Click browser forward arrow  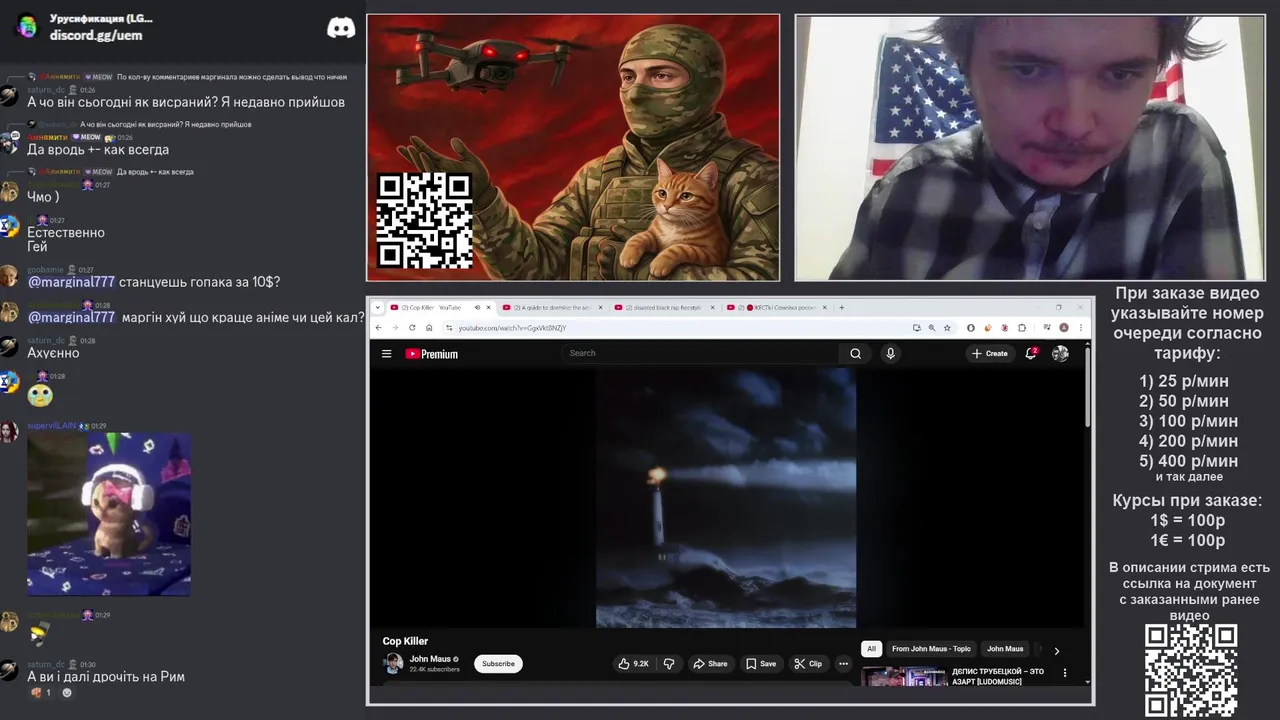click(395, 327)
